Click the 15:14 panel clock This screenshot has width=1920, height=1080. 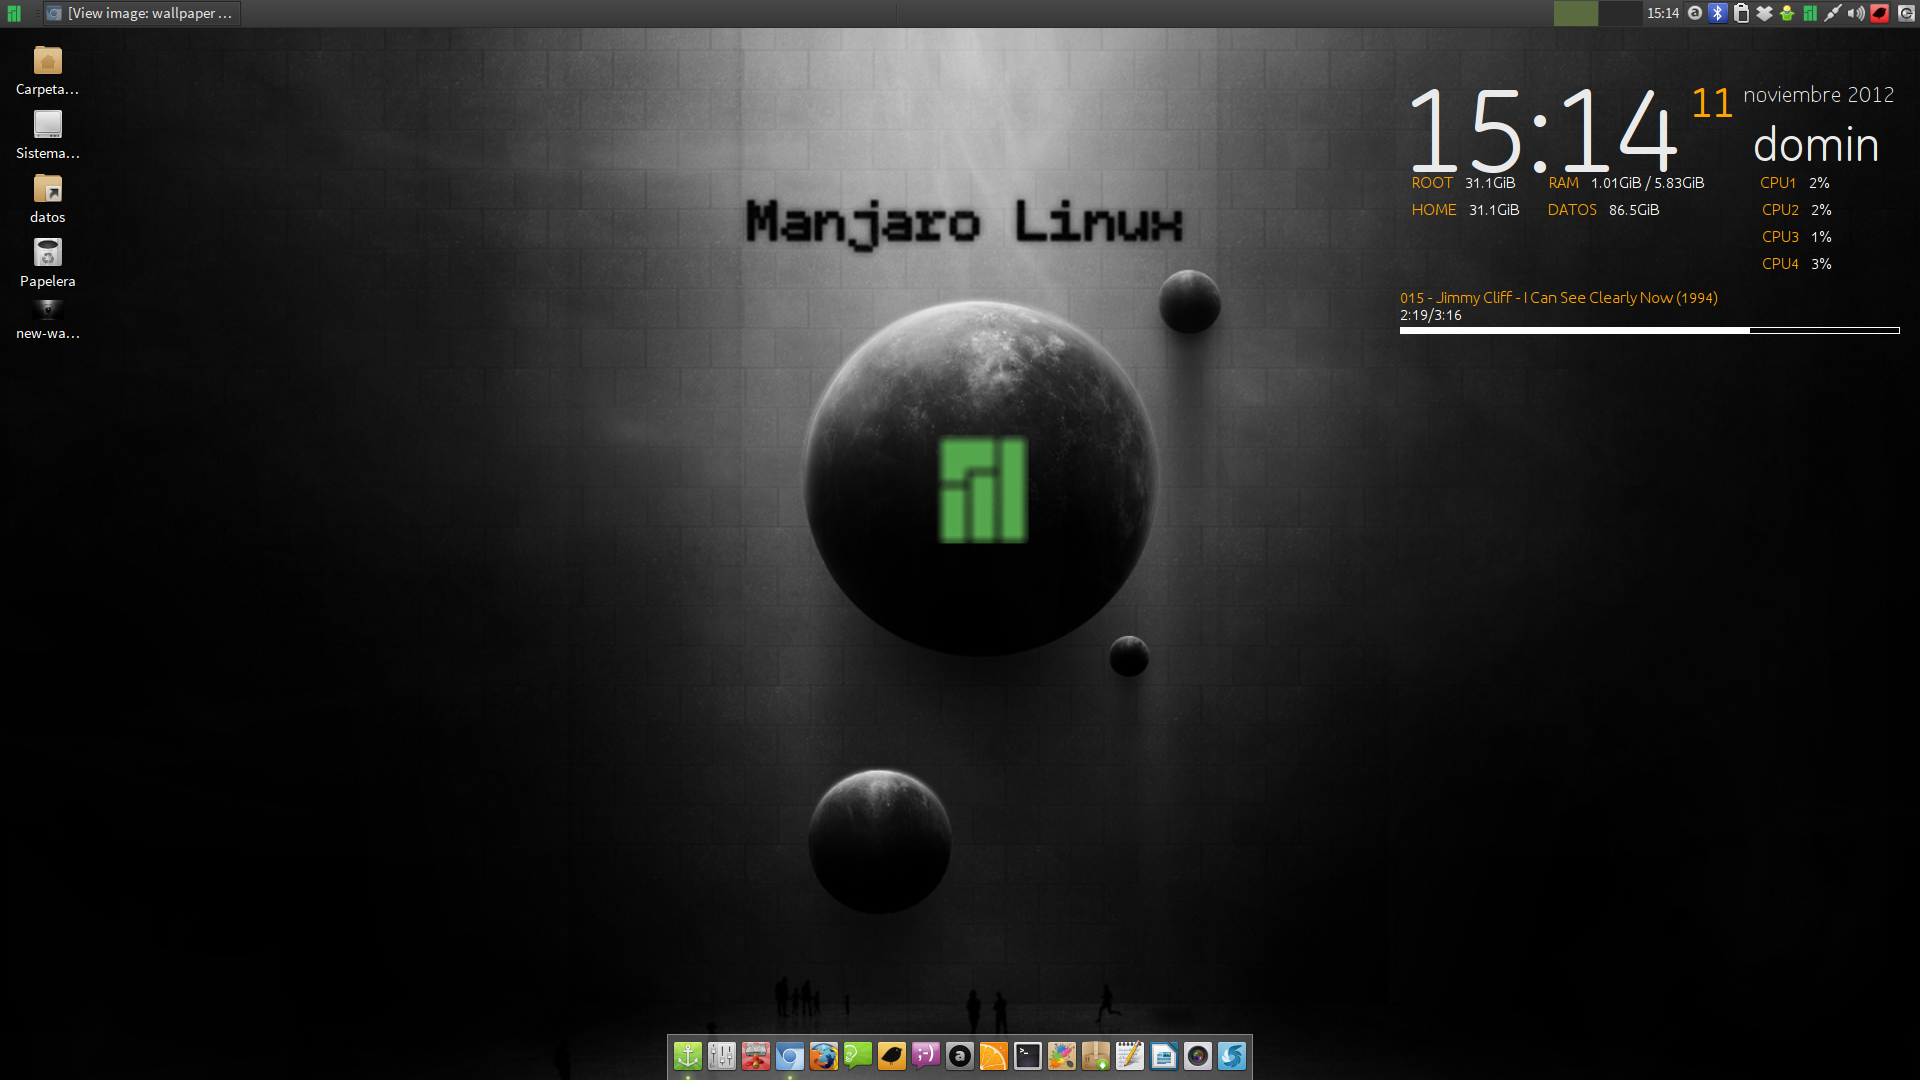pos(1663,13)
